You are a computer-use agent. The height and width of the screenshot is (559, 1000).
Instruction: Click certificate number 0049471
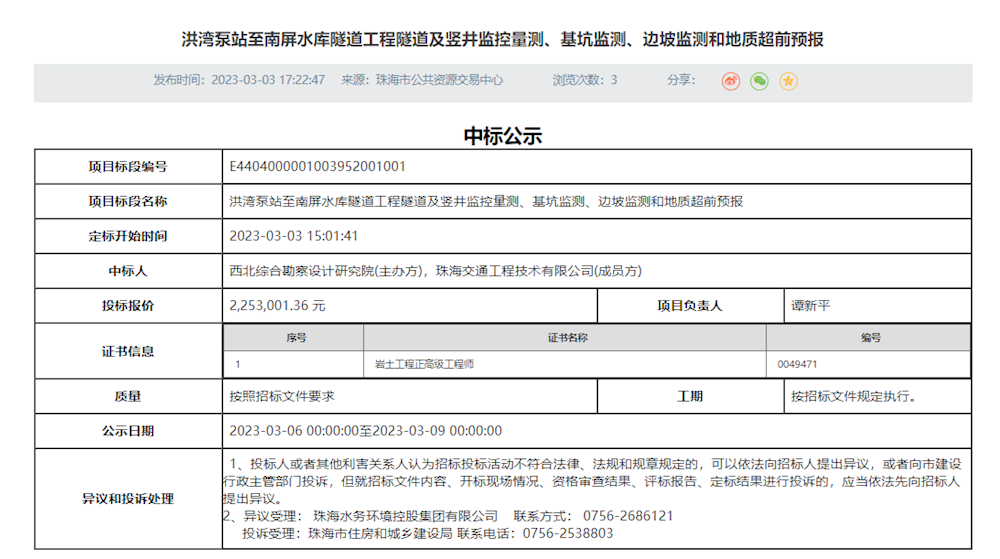pyautogui.click(x=797, y=364)
